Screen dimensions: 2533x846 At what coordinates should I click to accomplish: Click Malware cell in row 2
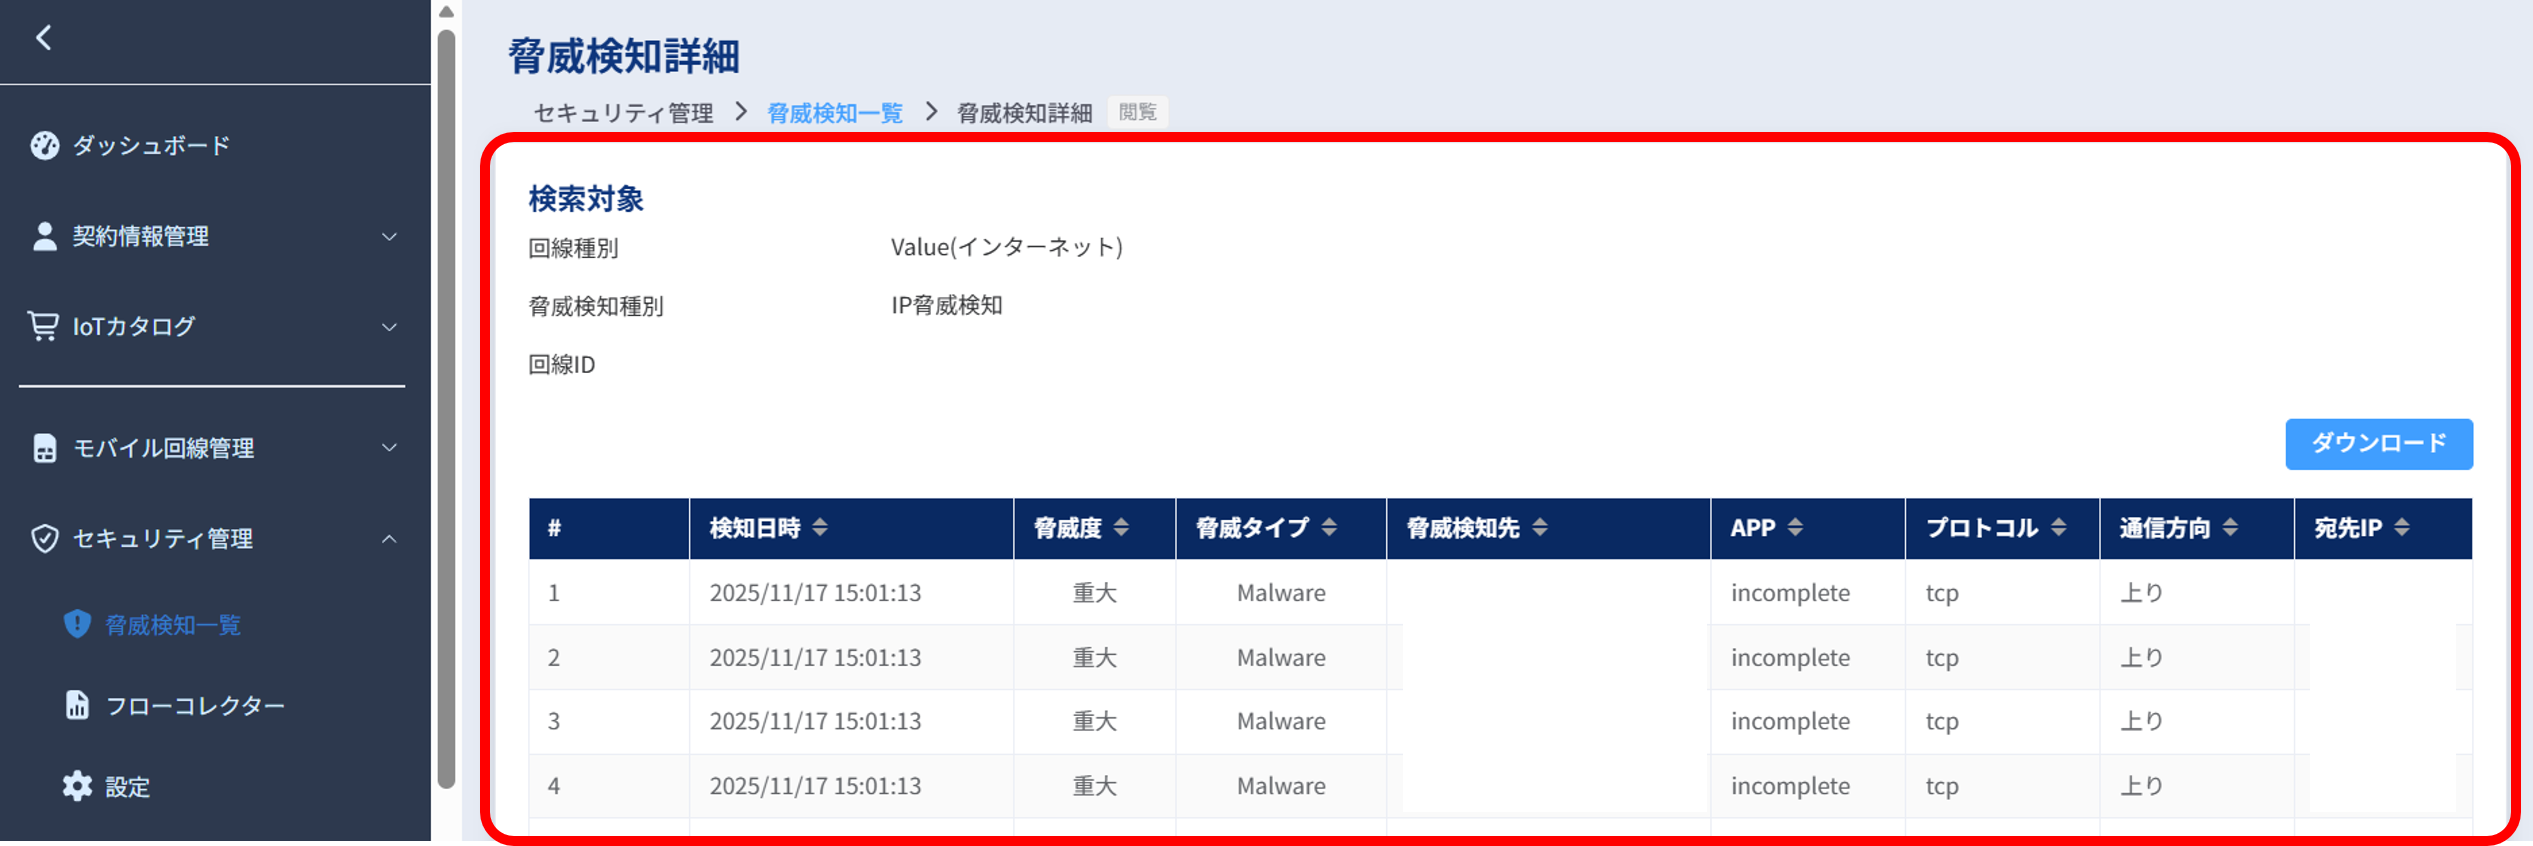click(x=1281, y=658)
